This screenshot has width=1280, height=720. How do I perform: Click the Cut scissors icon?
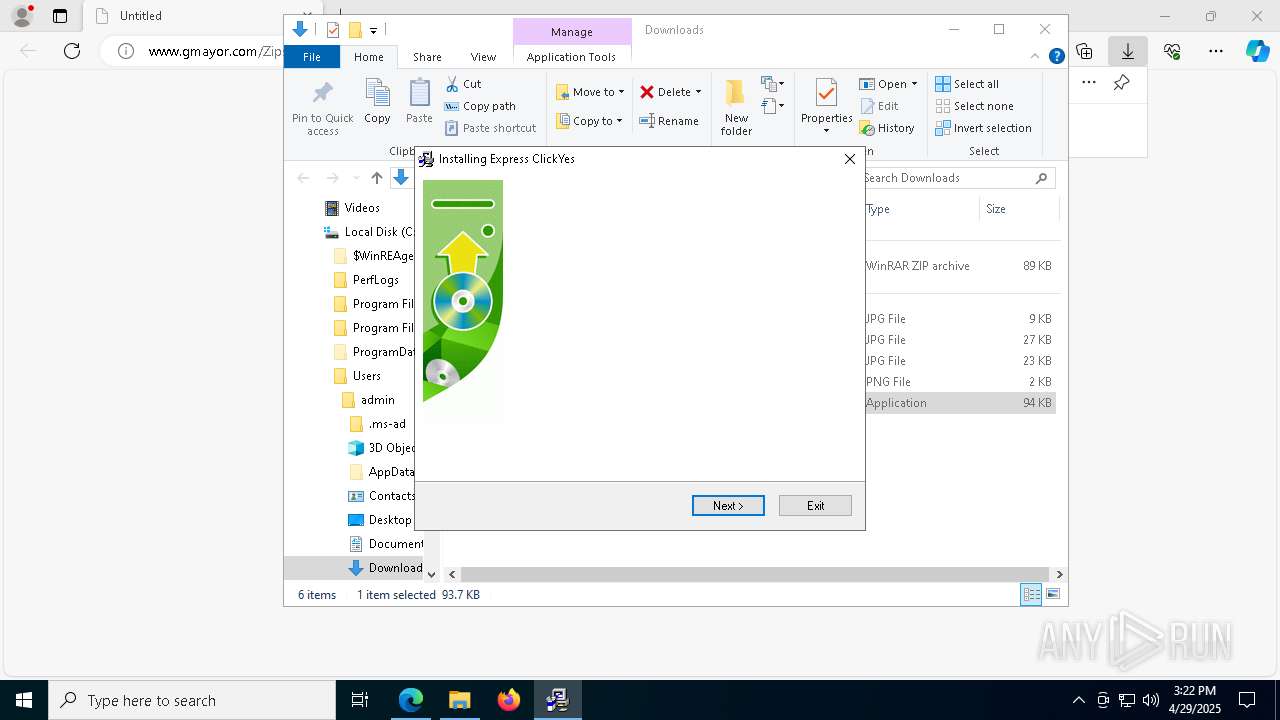(x=452, y=84)
